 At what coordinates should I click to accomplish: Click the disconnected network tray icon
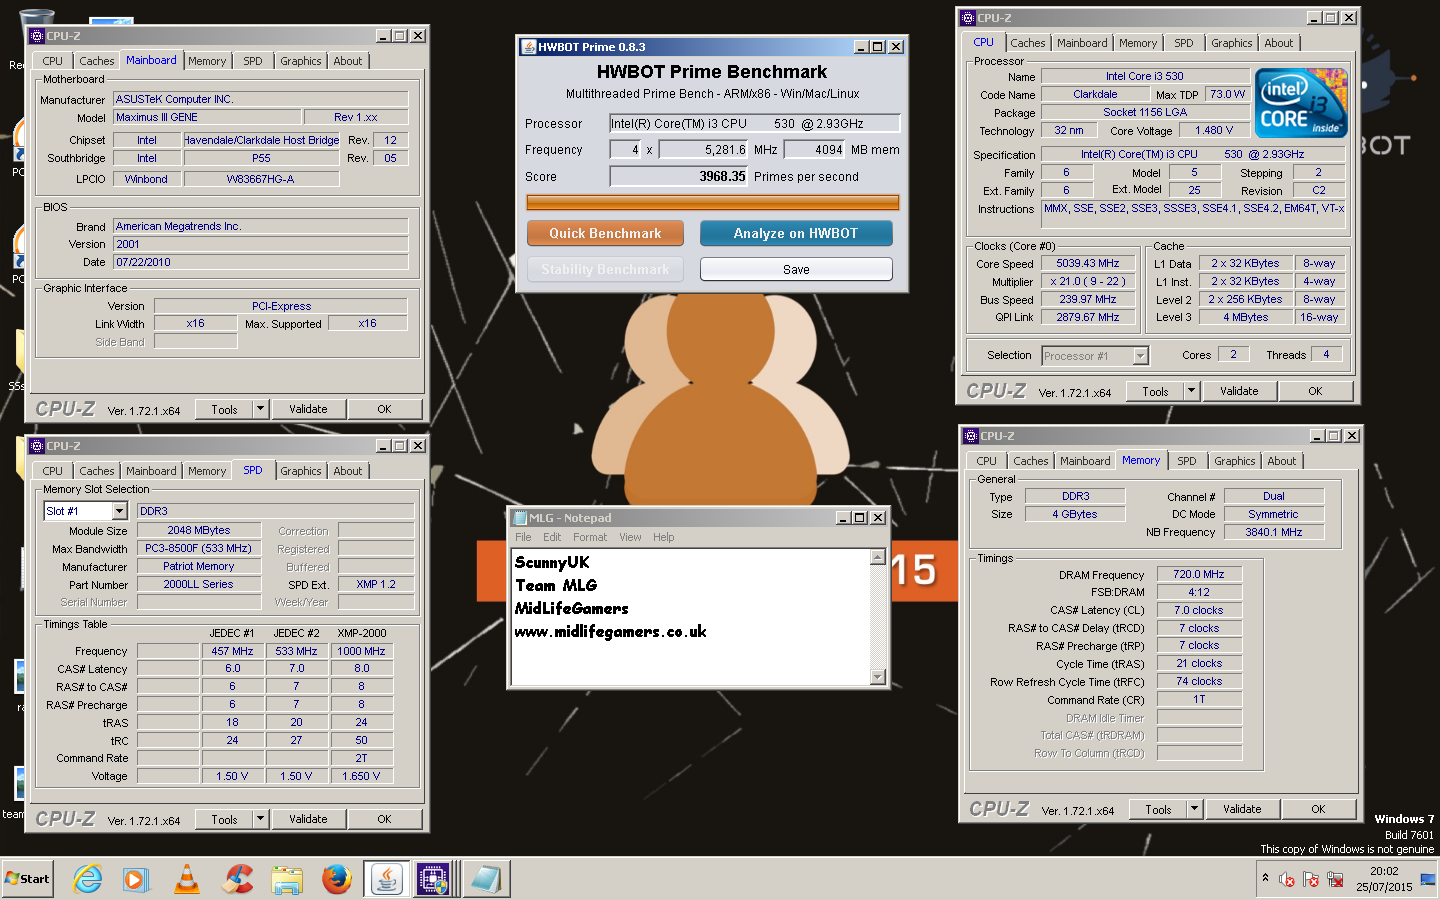point(1335,880)
